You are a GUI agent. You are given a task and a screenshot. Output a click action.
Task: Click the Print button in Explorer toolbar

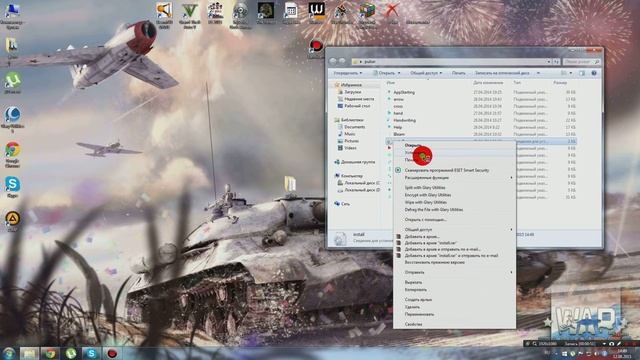click(458, 73)
